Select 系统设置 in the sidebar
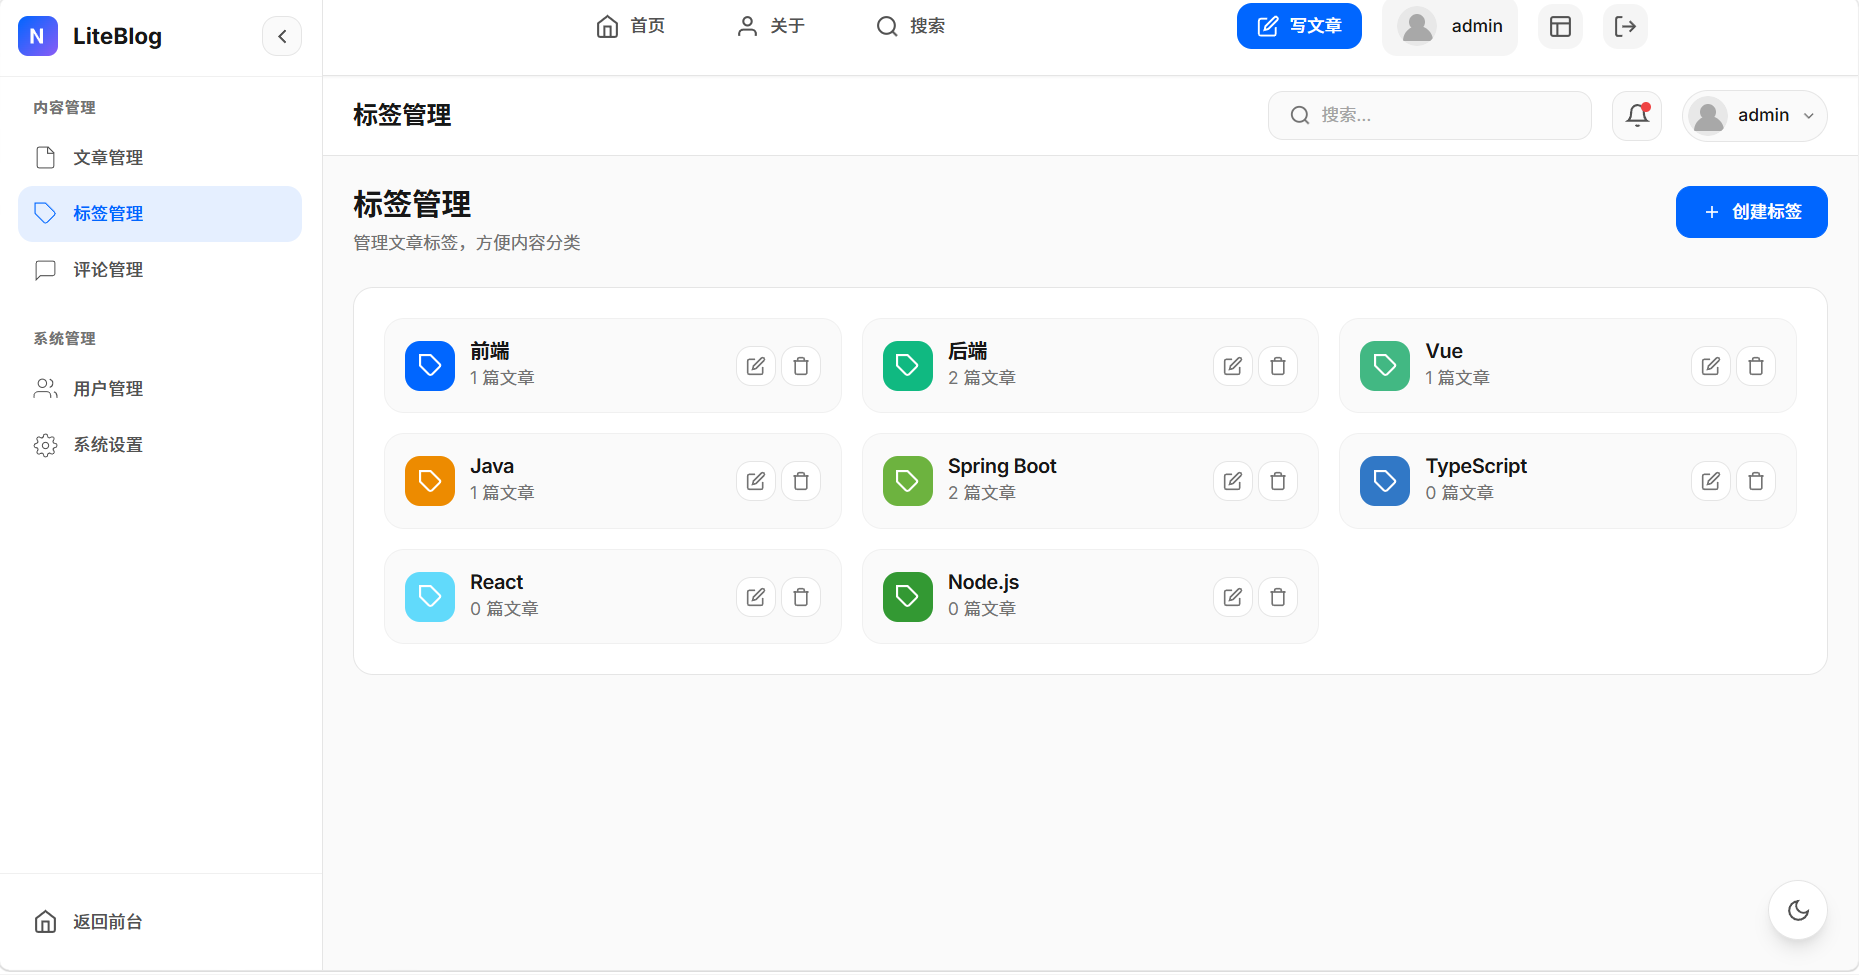Image resolution: width=1859 pixels, height=975 pixels. [108, 445]
